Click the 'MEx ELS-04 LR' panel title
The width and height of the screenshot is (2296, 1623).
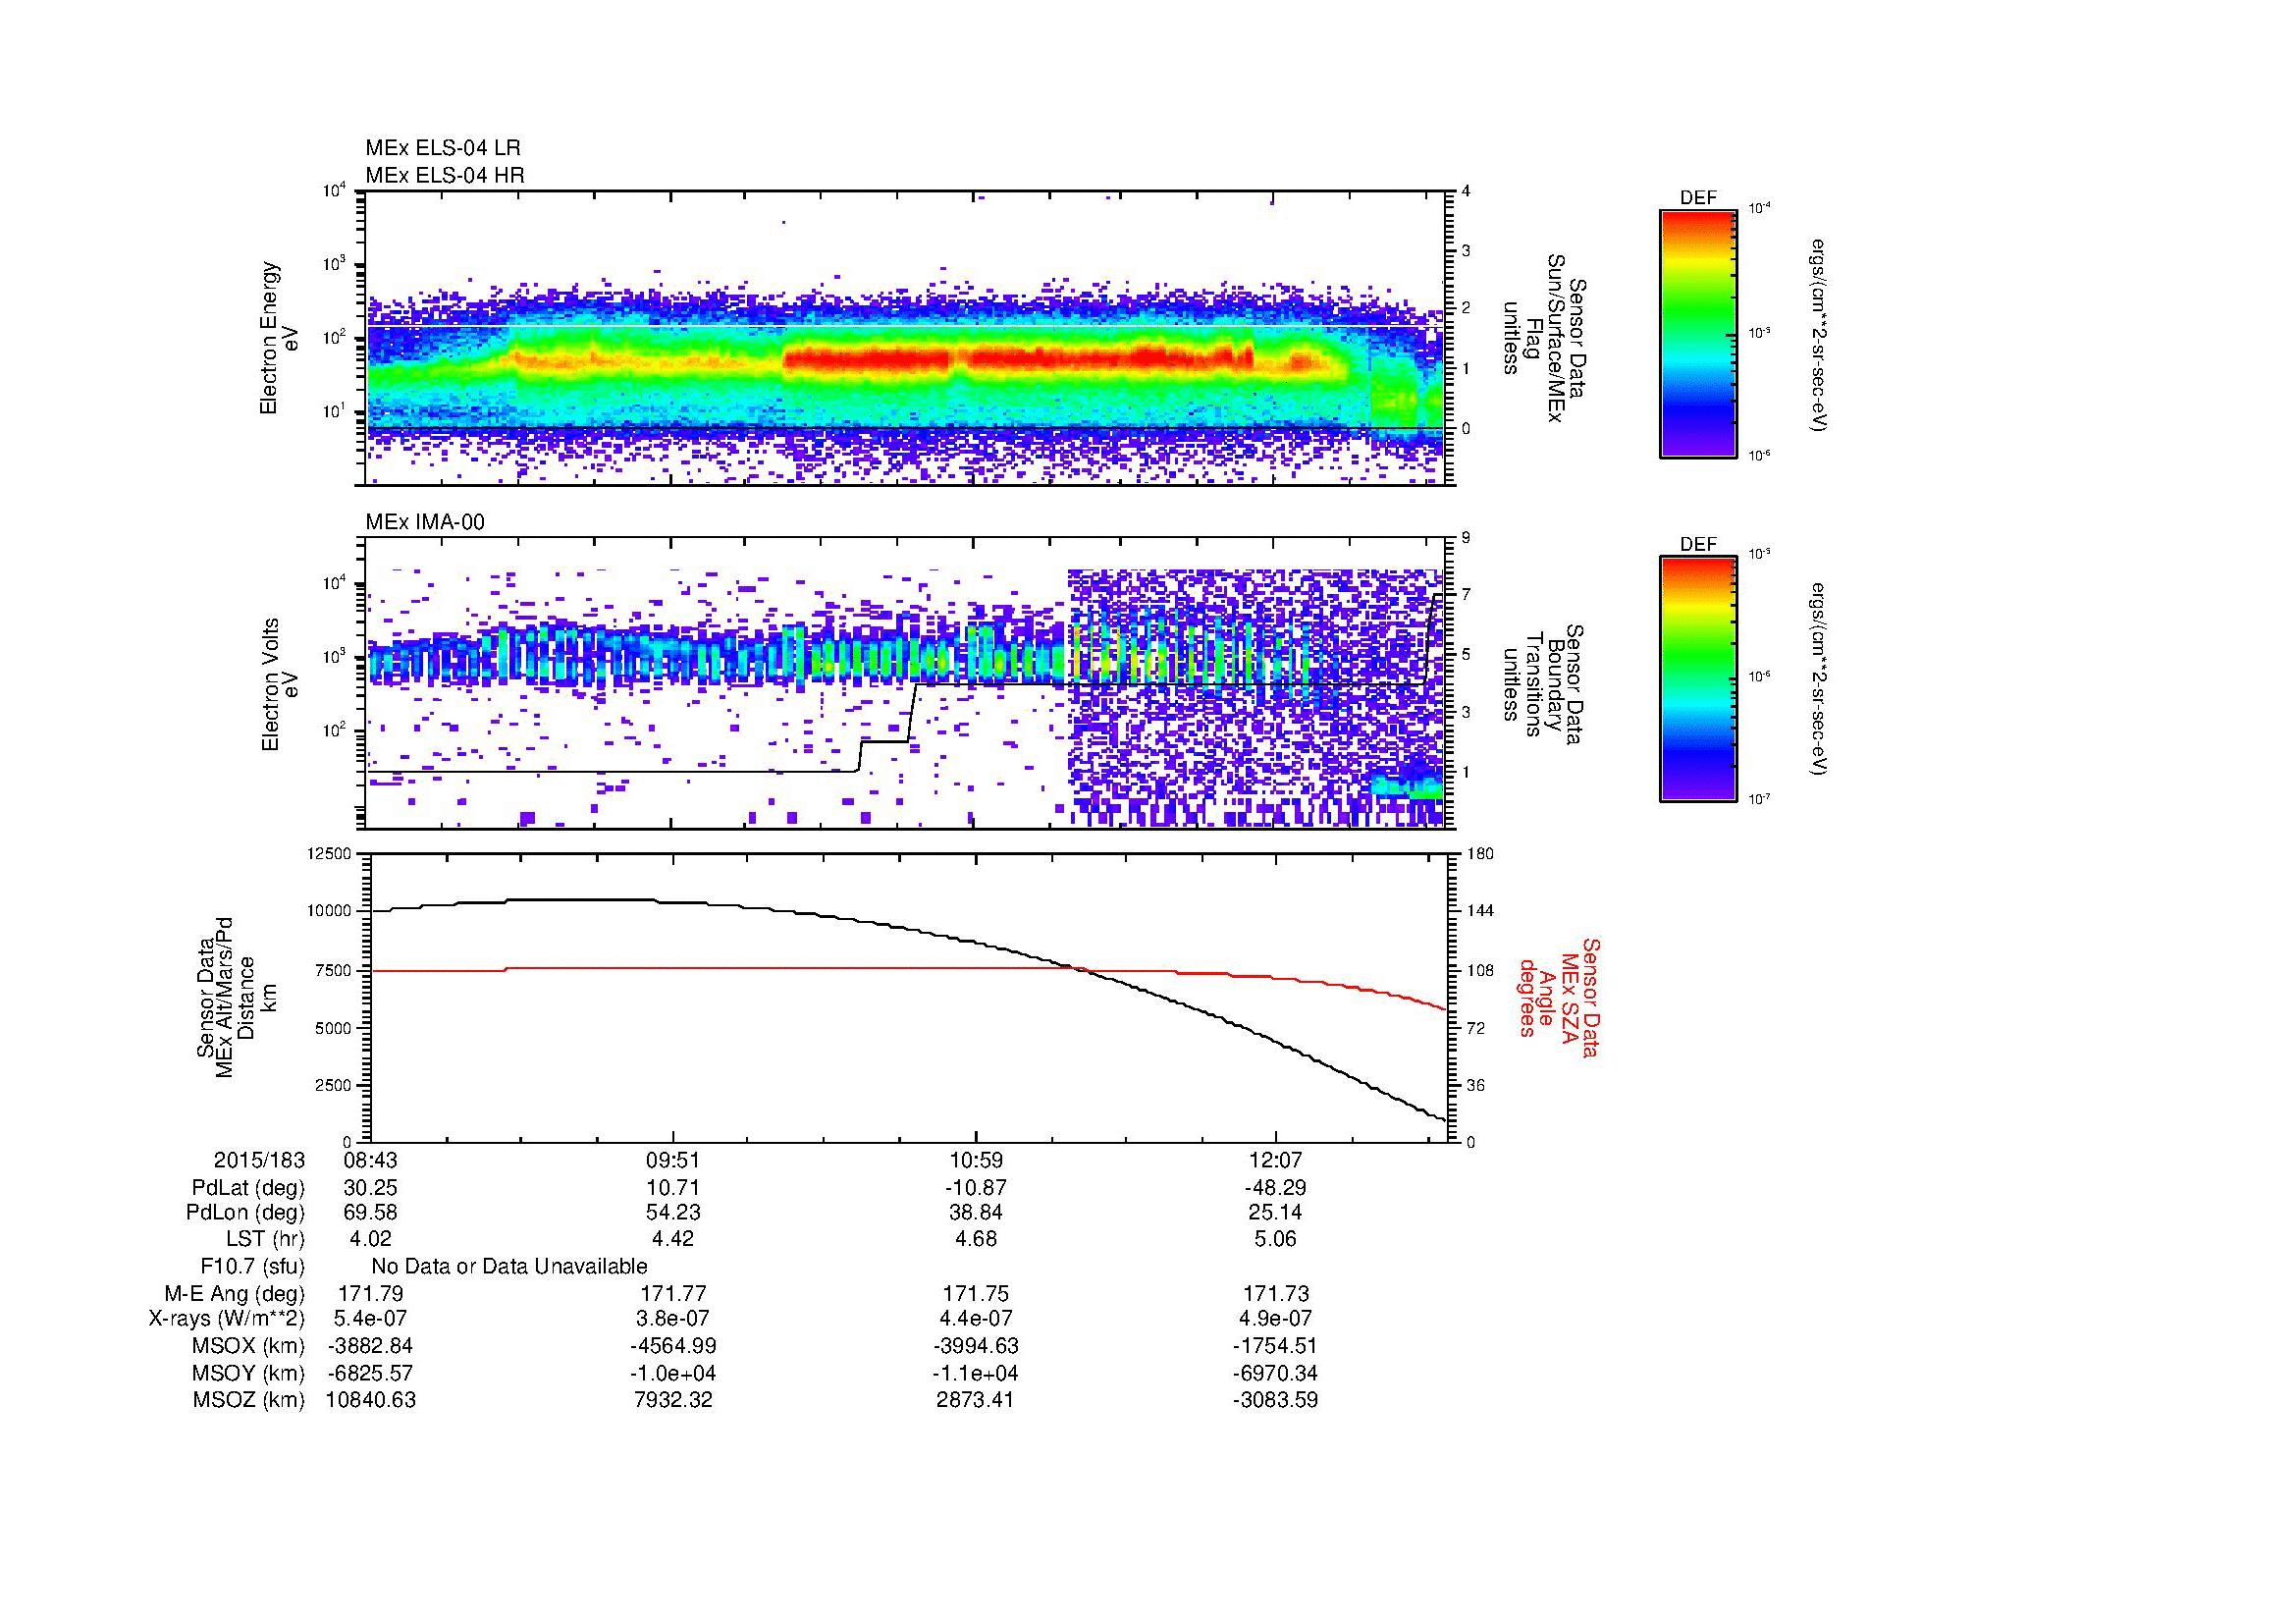442,148
